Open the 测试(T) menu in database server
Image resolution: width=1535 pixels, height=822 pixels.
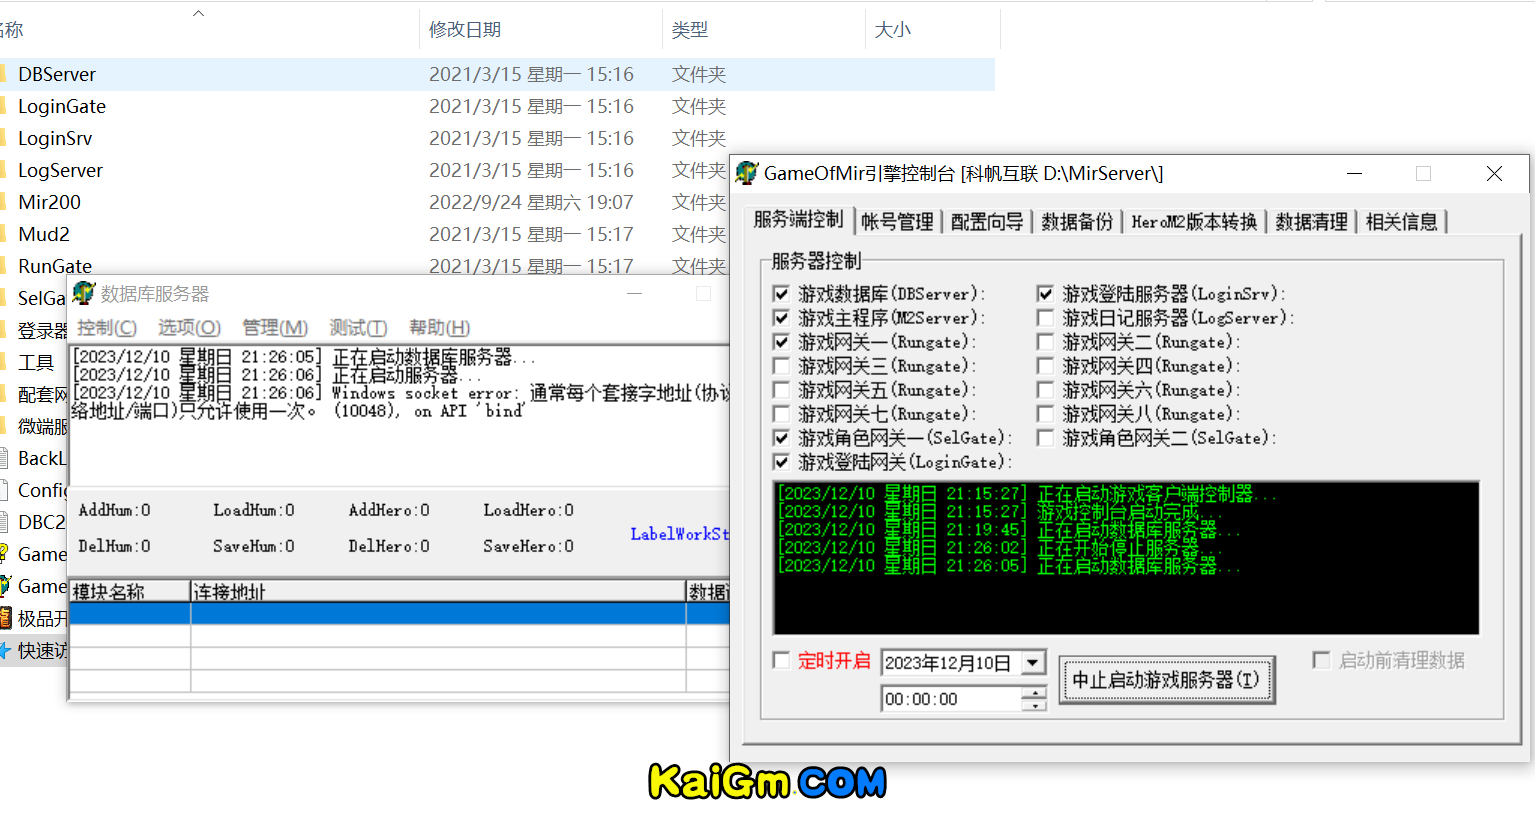(358, 328)
